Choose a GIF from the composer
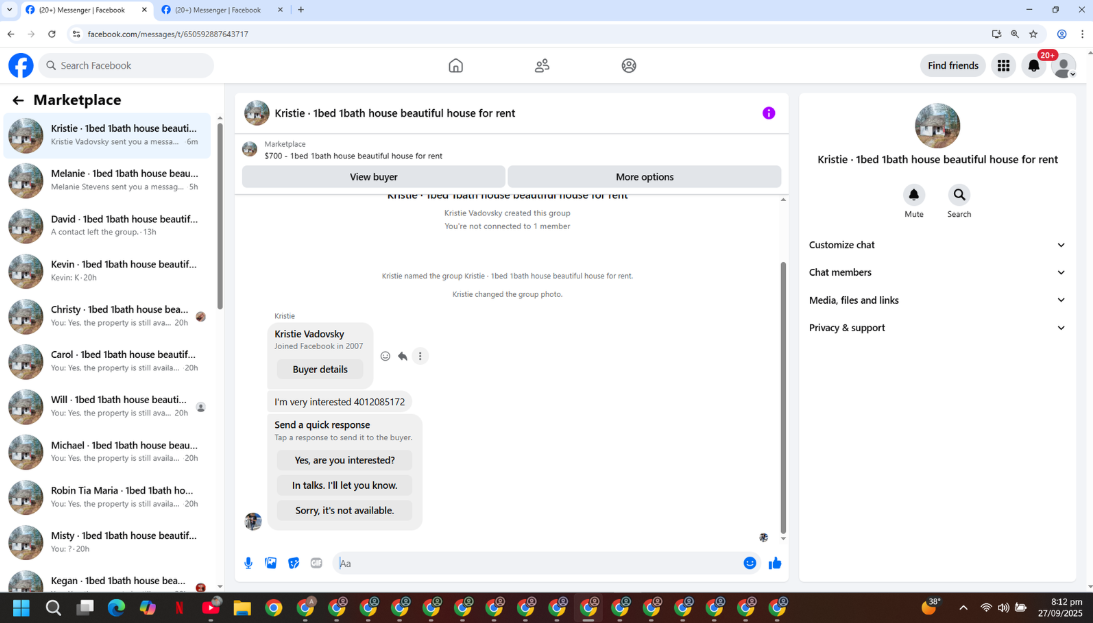Viewport: 1093px width, 623px height. pyautogui.click(x=316, y=563)
